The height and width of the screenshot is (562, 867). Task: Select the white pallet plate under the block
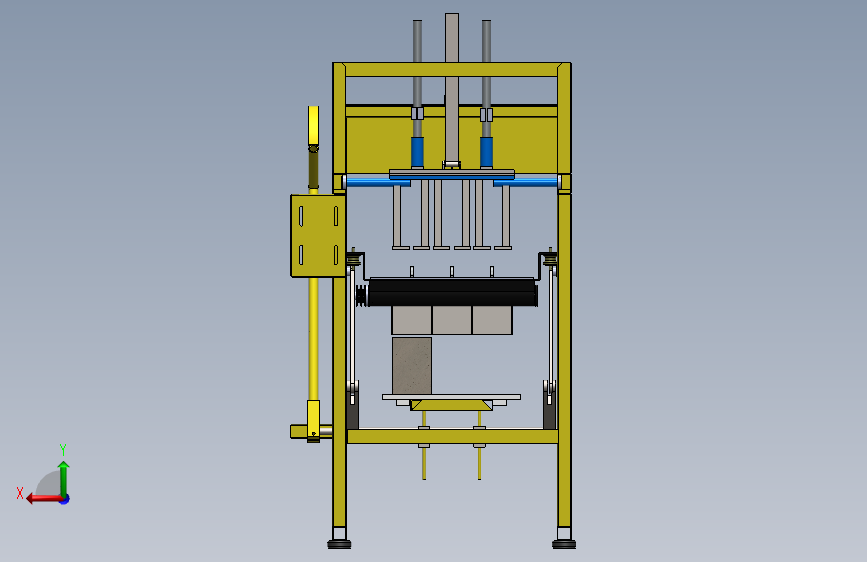click(451, 397)
